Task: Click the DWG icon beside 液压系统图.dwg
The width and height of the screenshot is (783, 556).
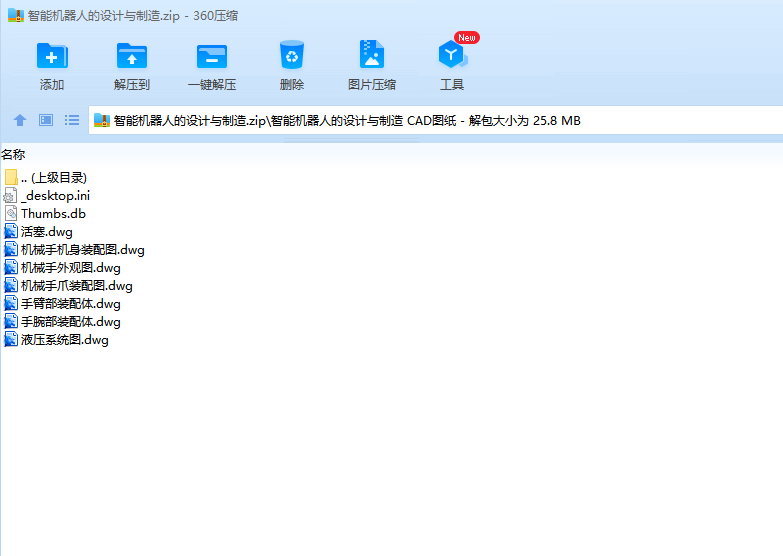Action: click(11, 339)
